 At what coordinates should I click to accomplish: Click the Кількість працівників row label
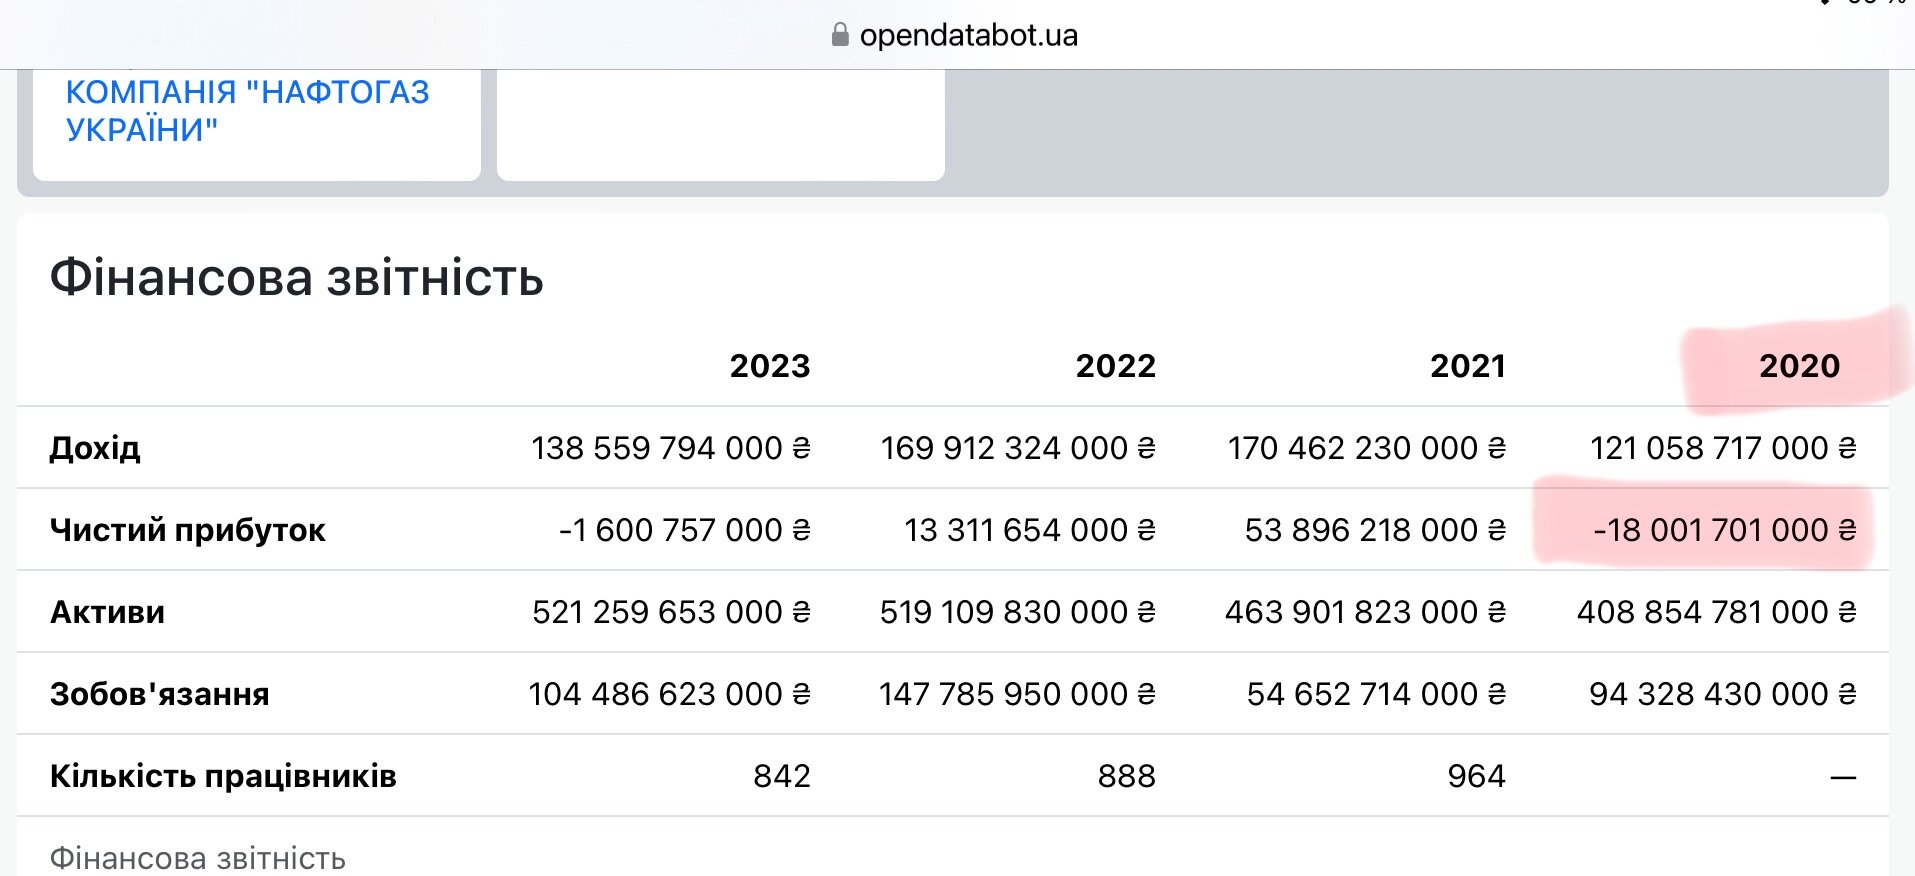tap(223, 776)
